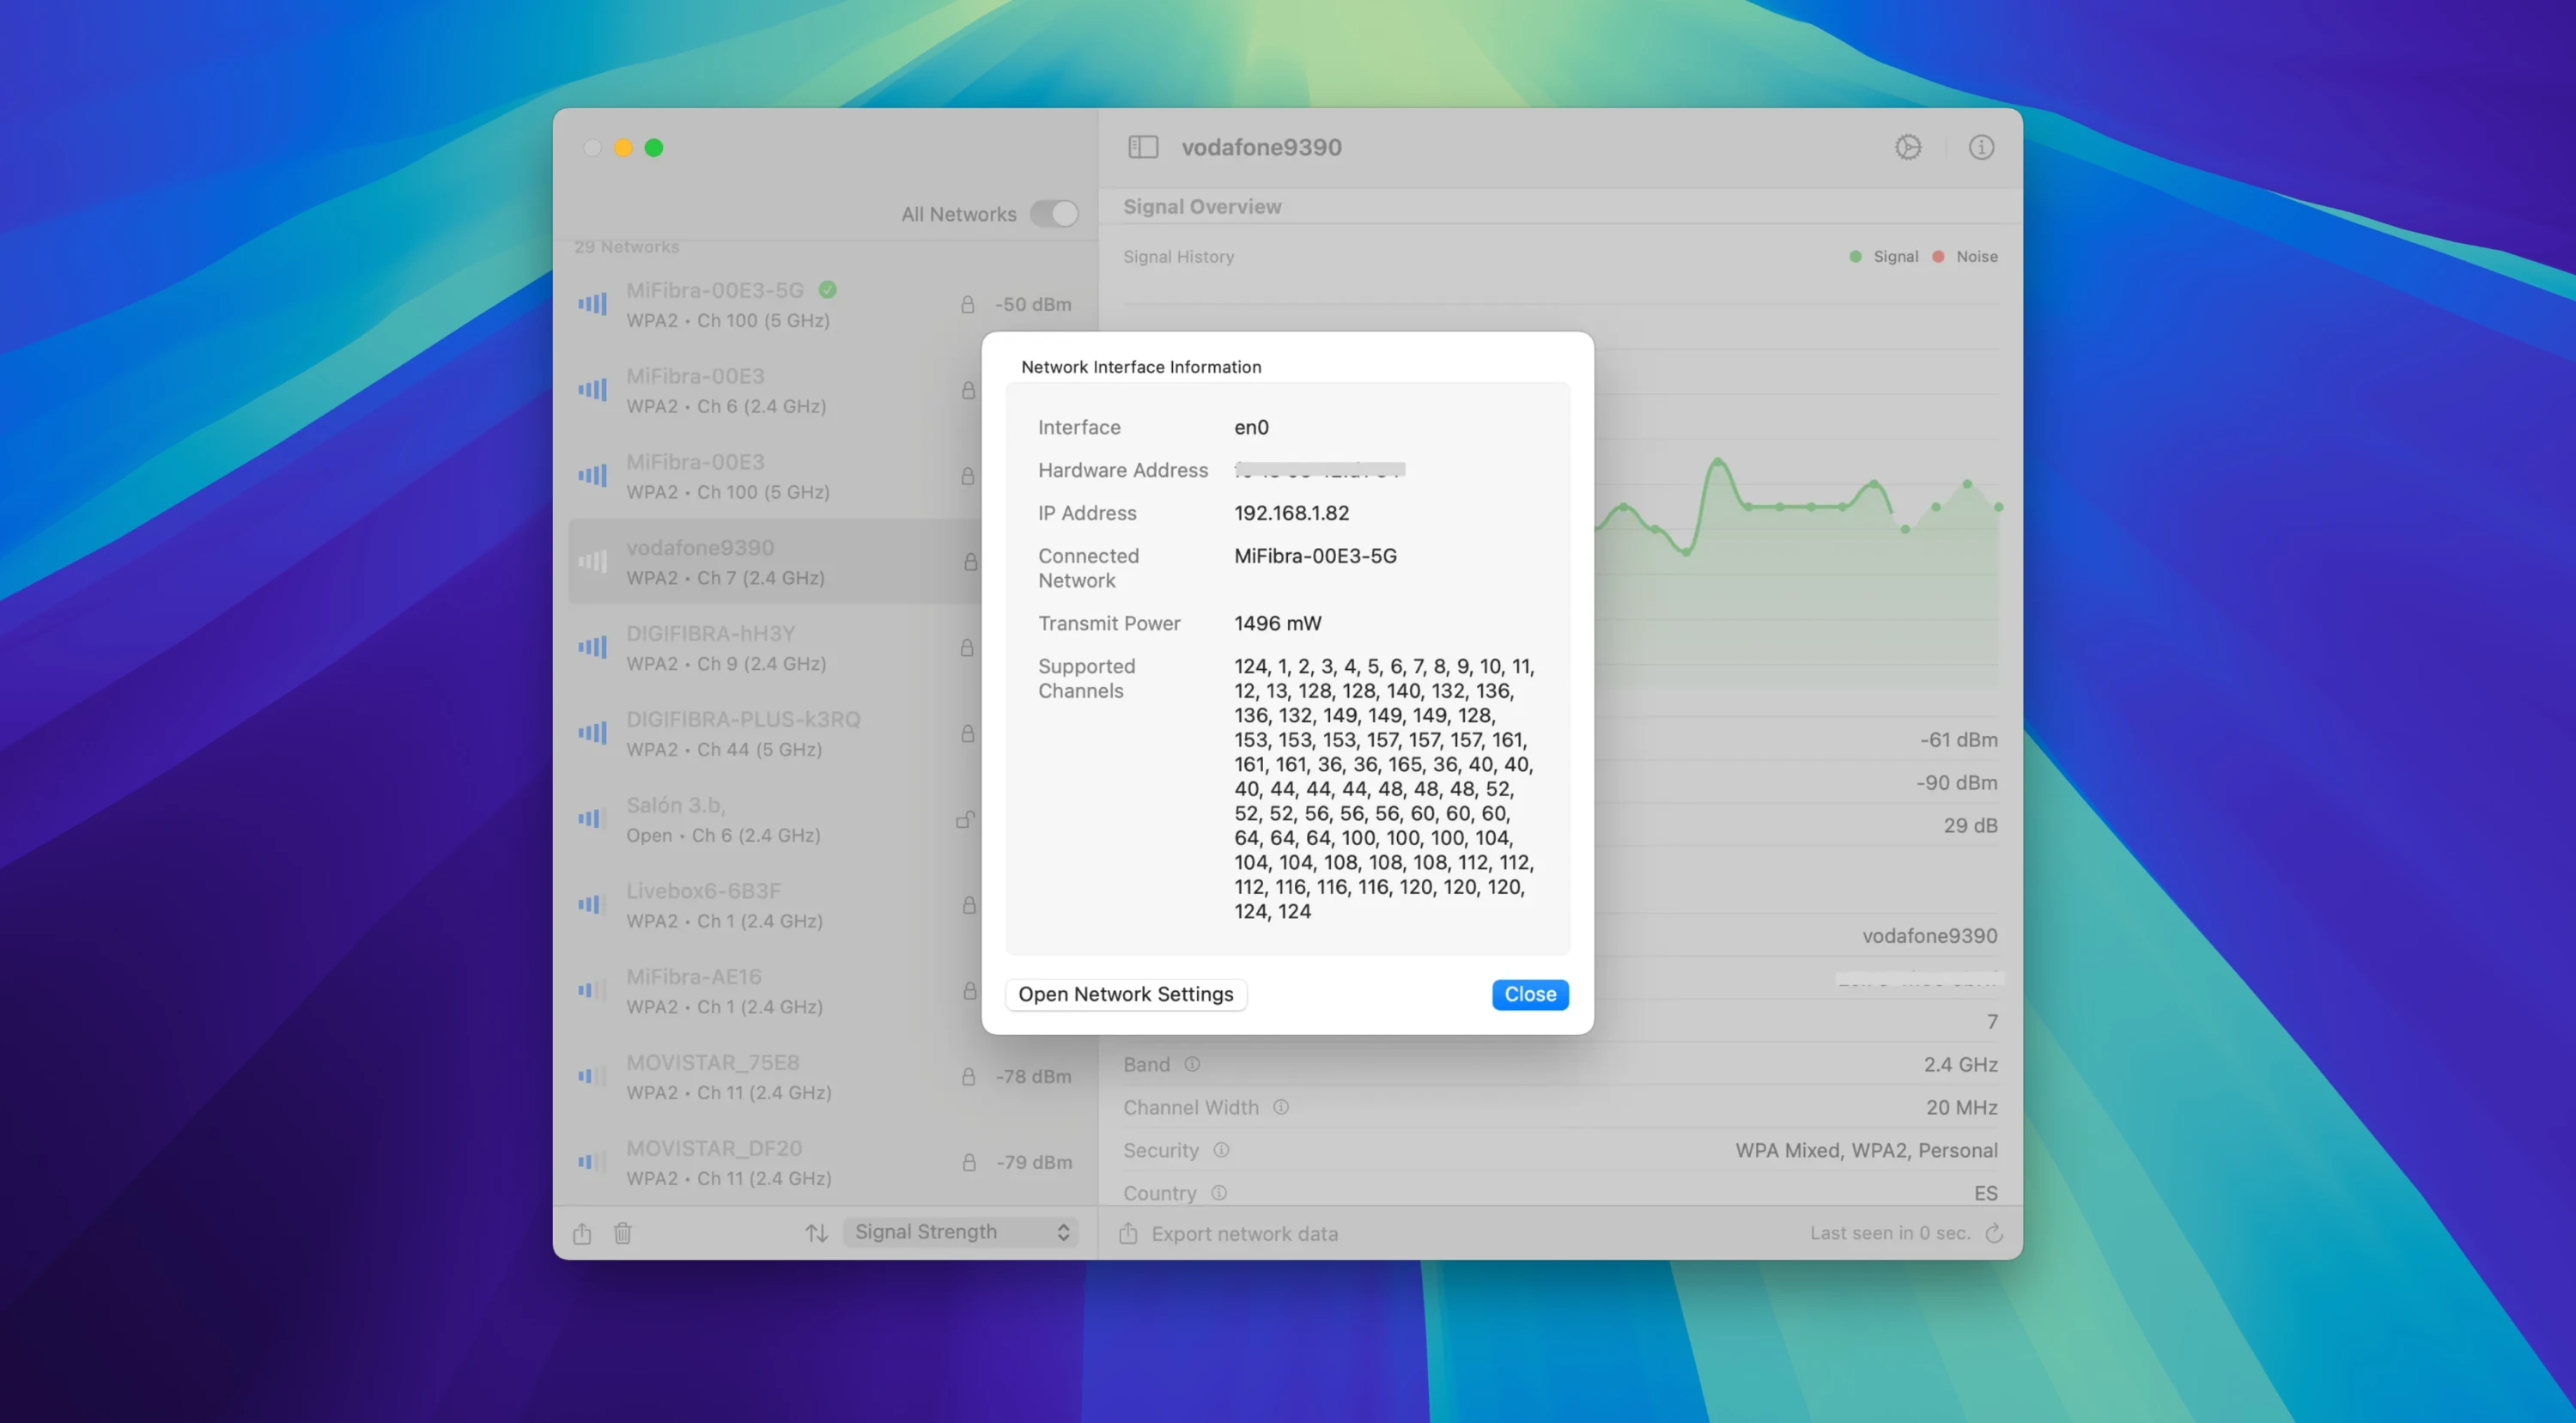Click info icon next to Country
Image resolution: width=2576 pixels, height=1423 pixels.
(1219, 1193)
